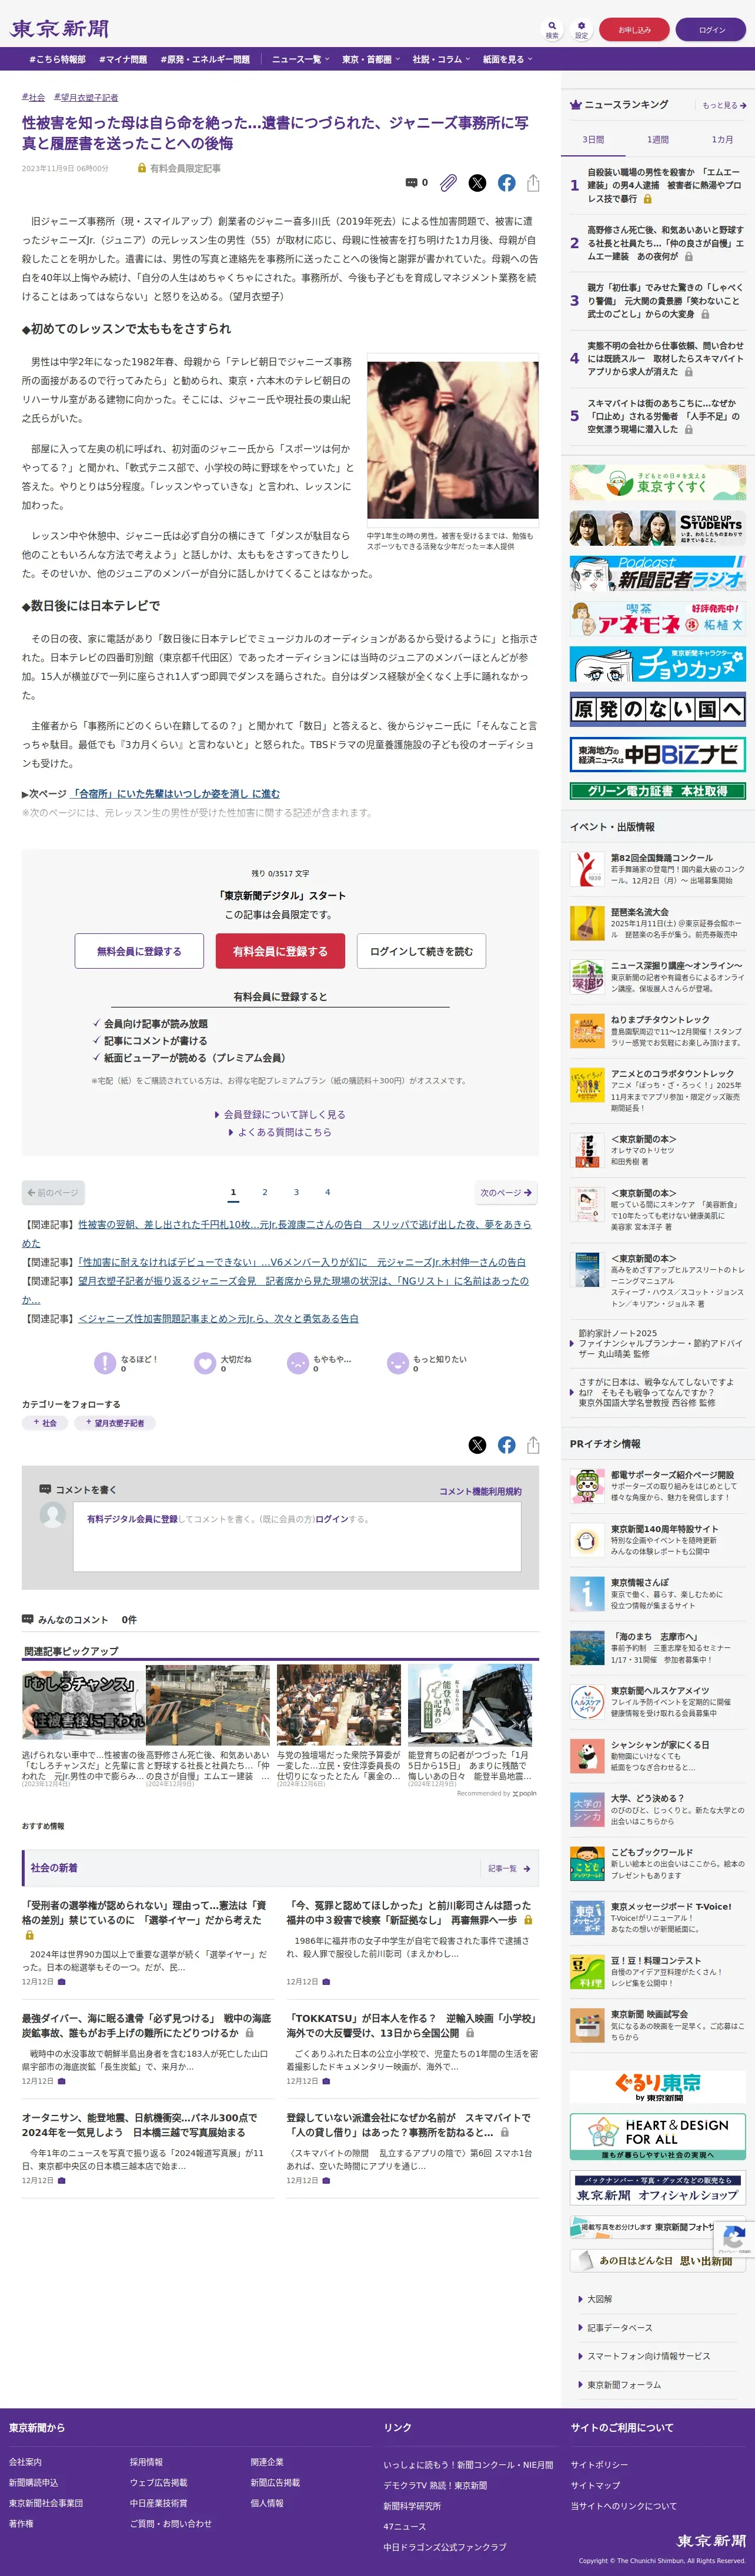This screenshot has height=2576, width=755.
Task: Click 有料会員に登録する red button
Action: click(x=280, y=951)
